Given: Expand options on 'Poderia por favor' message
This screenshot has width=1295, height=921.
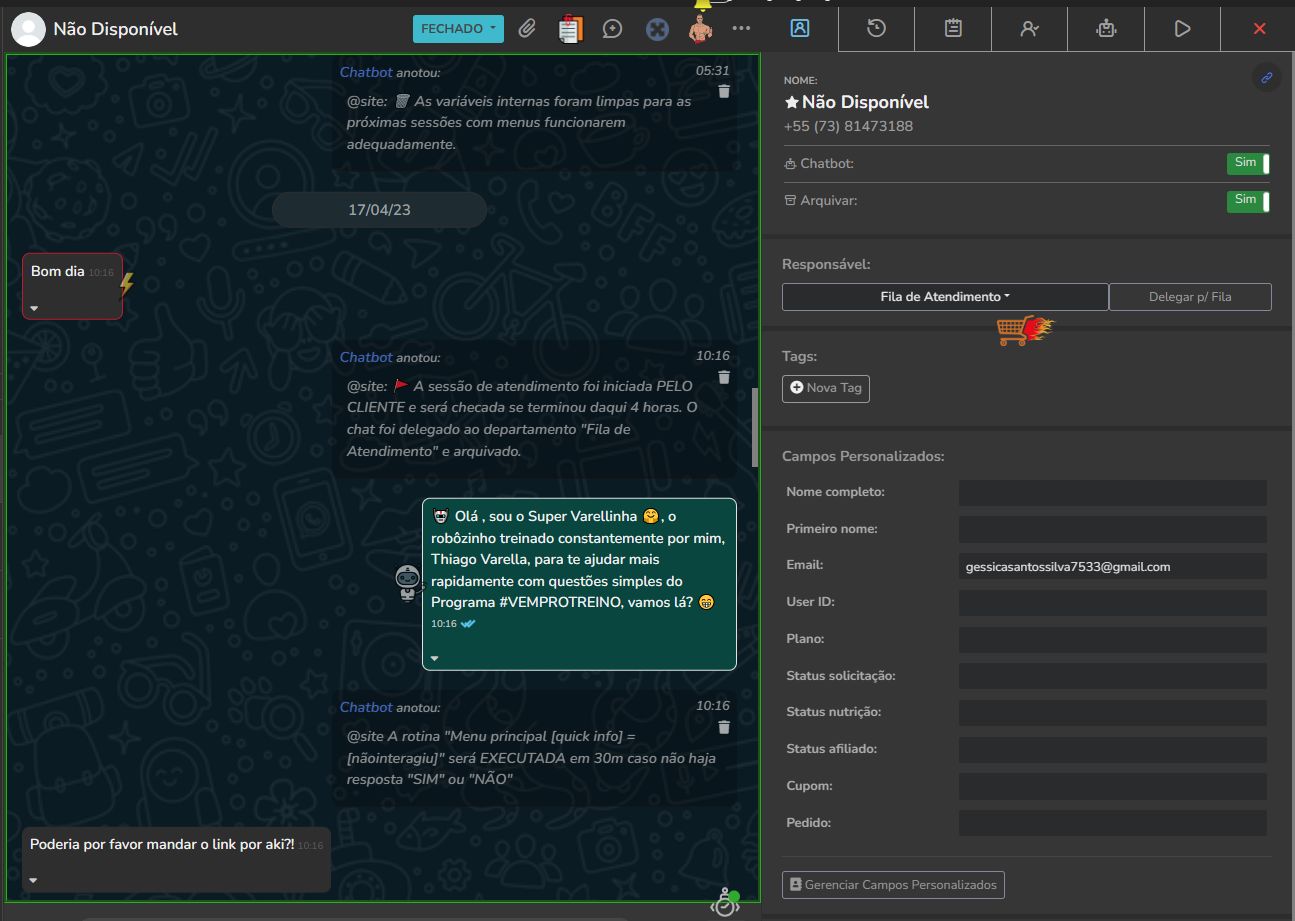Looking at the screenshot, I should (34, 880).
